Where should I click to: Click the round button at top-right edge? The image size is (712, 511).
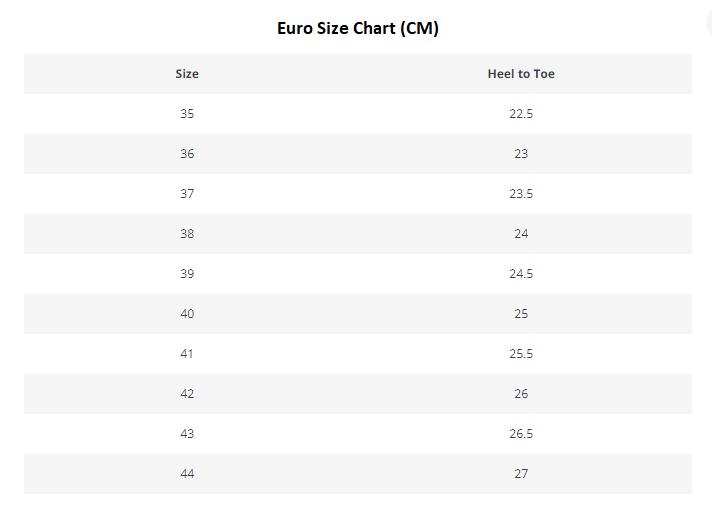click(709, 21)
